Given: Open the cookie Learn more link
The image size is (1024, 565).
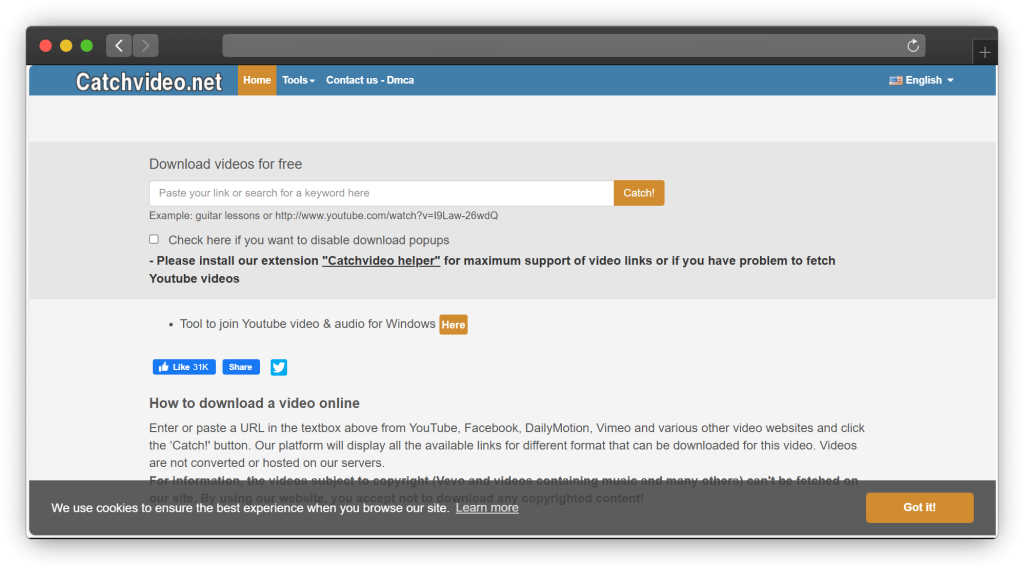Looking at the screenshot, I should click(x=487, y=508).
